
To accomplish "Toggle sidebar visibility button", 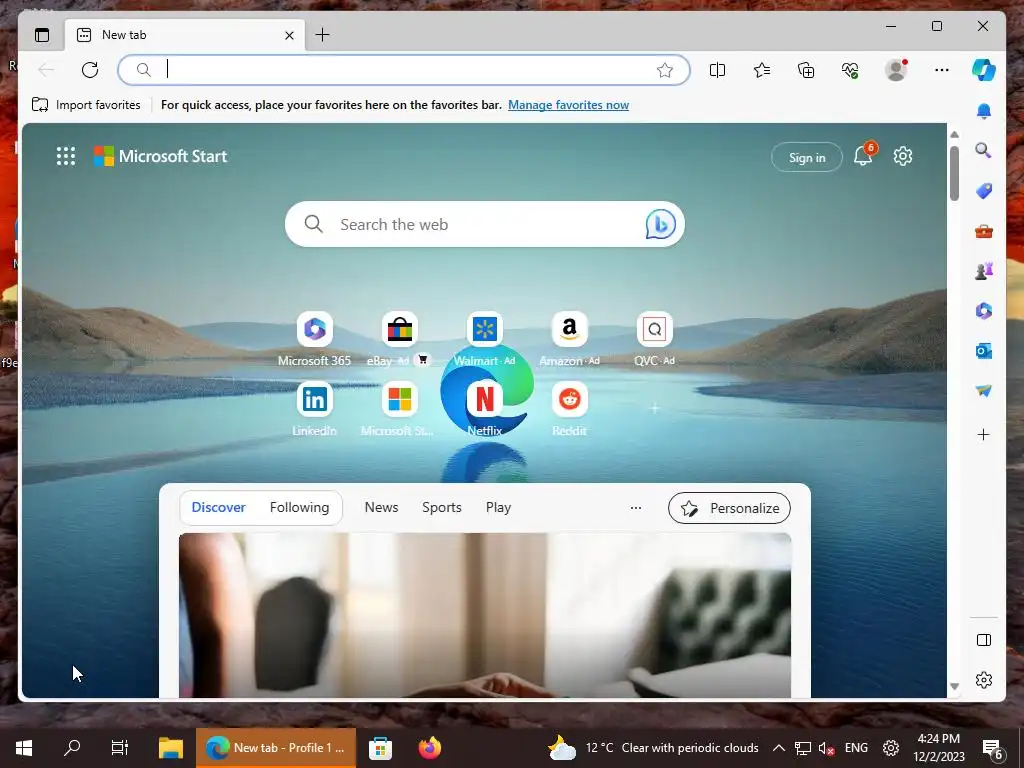I will (984, 640).
